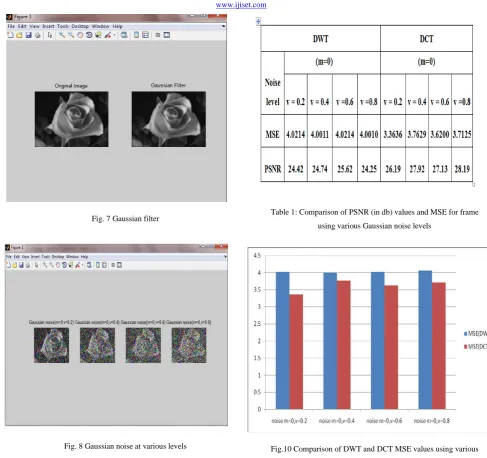Insert Colorbar via Figure 1 toolbar icon
Image resolution: width=487 pixels, height=458 pixels.
click(98, 265)
